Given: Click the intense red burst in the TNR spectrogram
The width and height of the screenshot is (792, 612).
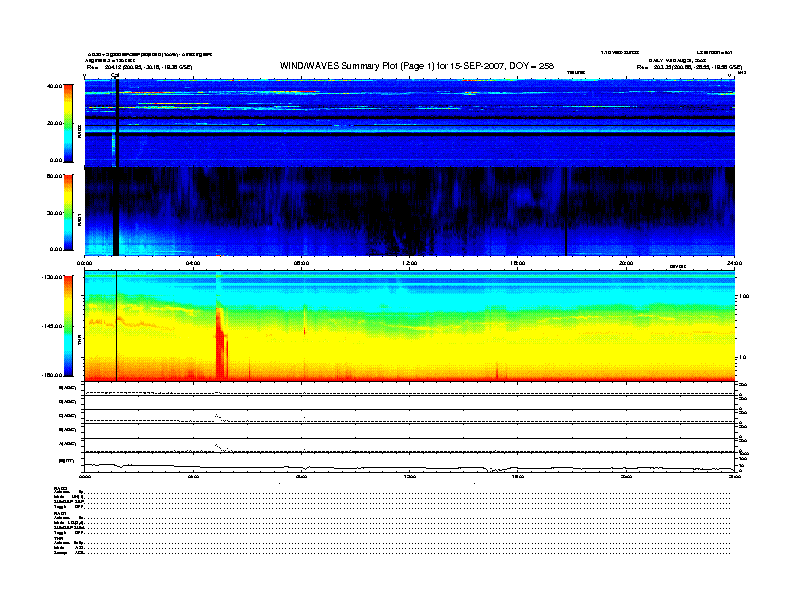Looking at the screenshot, I should point(221,343).
